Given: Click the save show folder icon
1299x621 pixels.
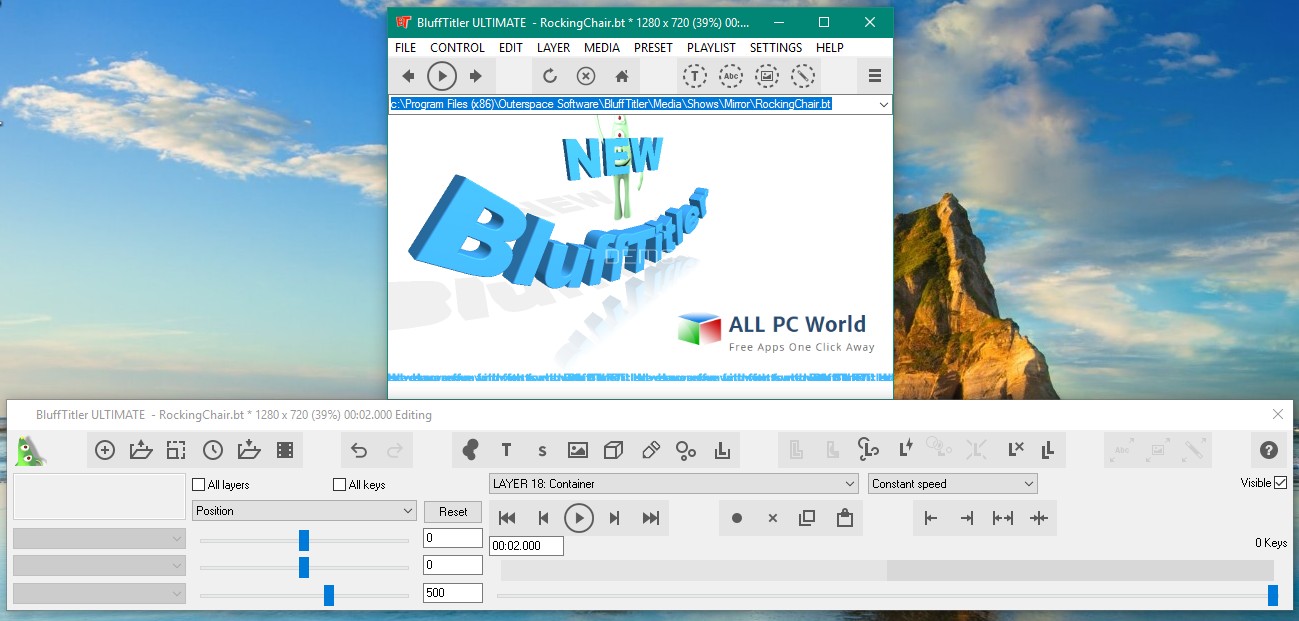Looking at the screenshot, I should 249,450.
